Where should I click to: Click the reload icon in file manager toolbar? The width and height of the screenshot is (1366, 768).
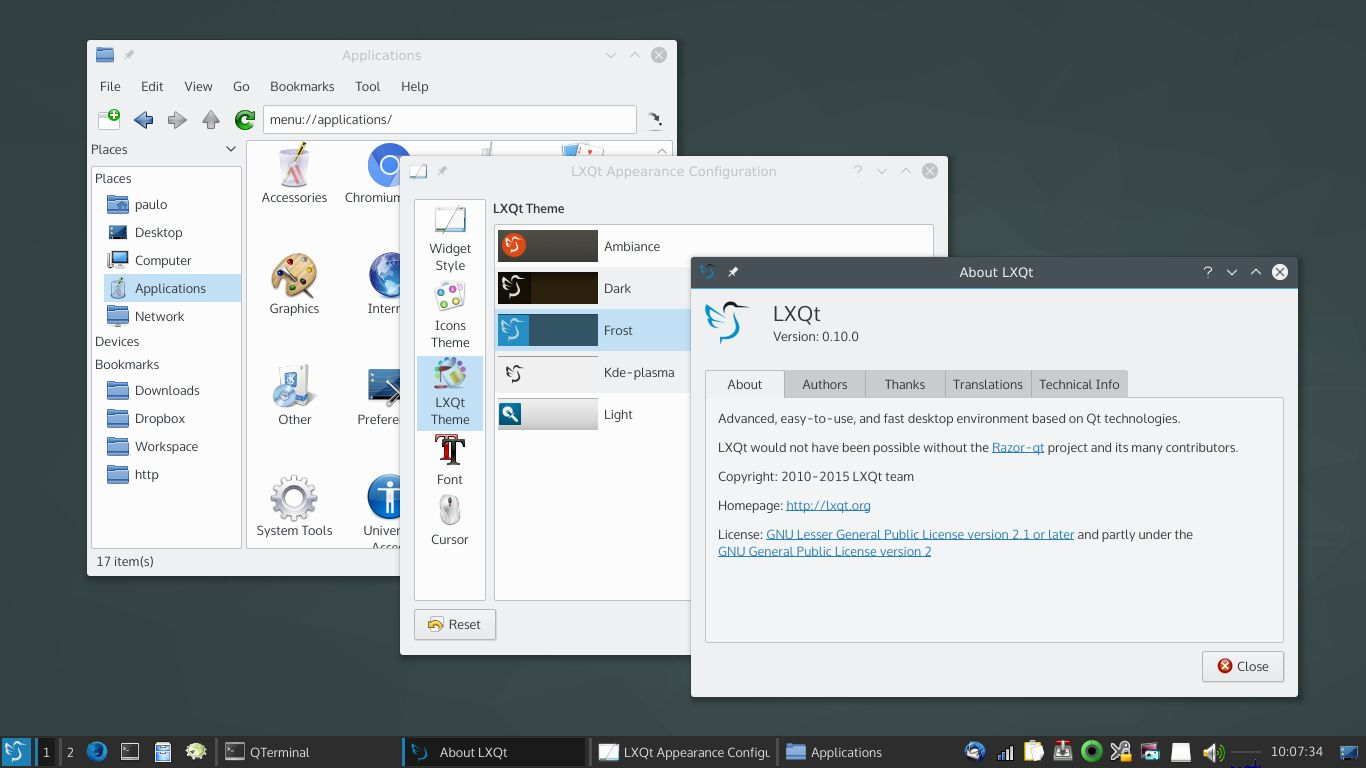click(244, 119)
